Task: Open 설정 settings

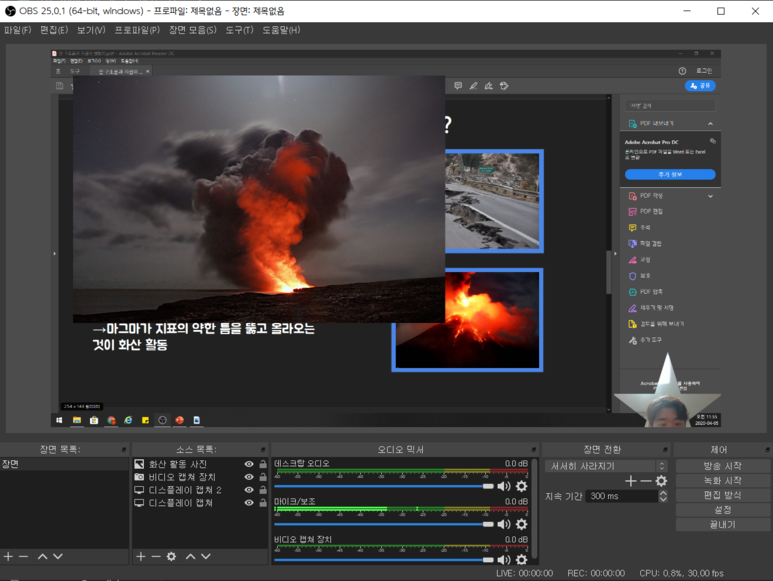Action: (x=723, y=510)
